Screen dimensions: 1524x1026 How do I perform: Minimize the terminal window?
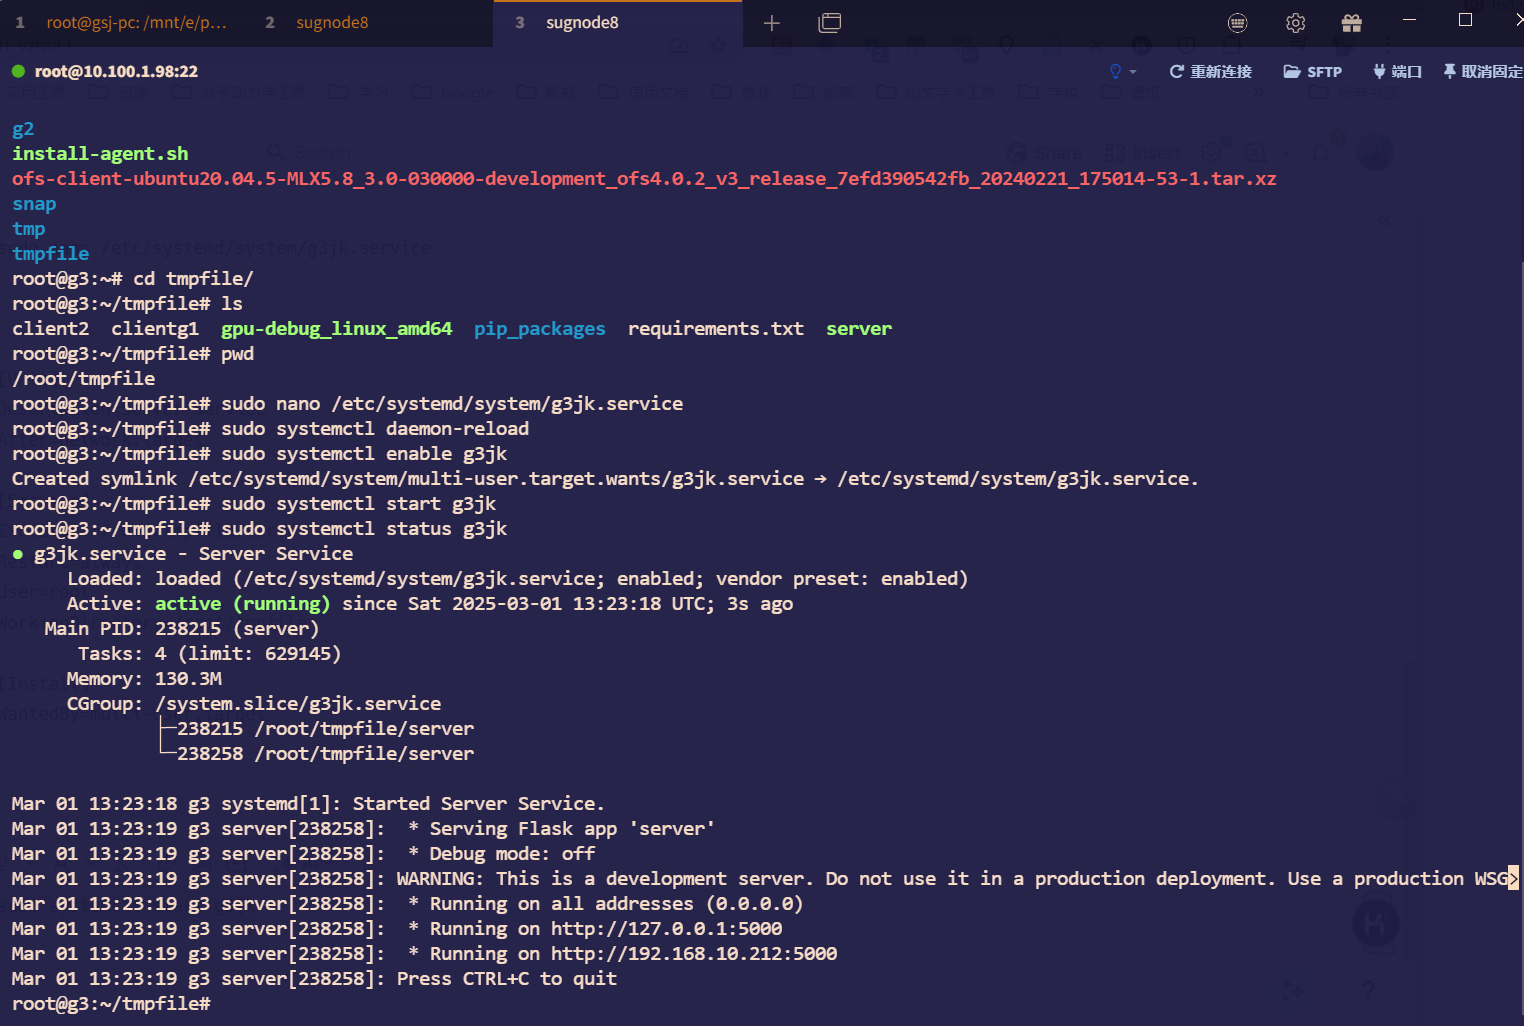pos(1410,20)
